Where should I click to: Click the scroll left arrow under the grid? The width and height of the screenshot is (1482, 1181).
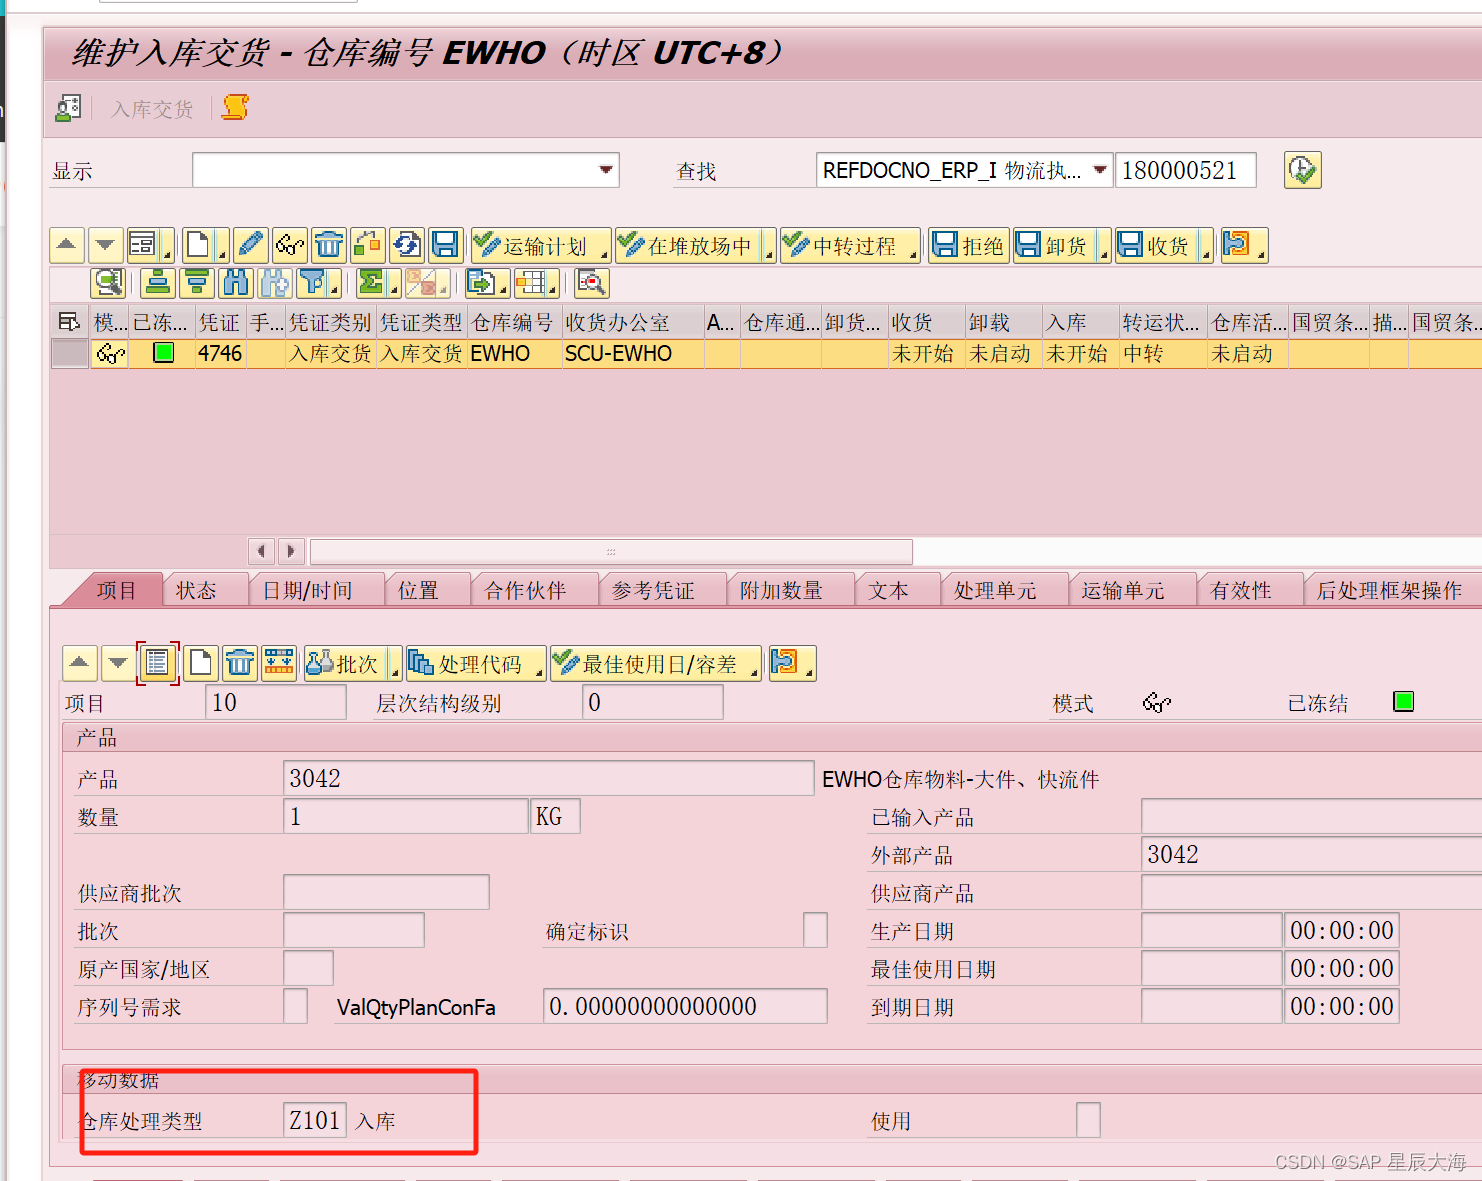(x=262, y=551)
